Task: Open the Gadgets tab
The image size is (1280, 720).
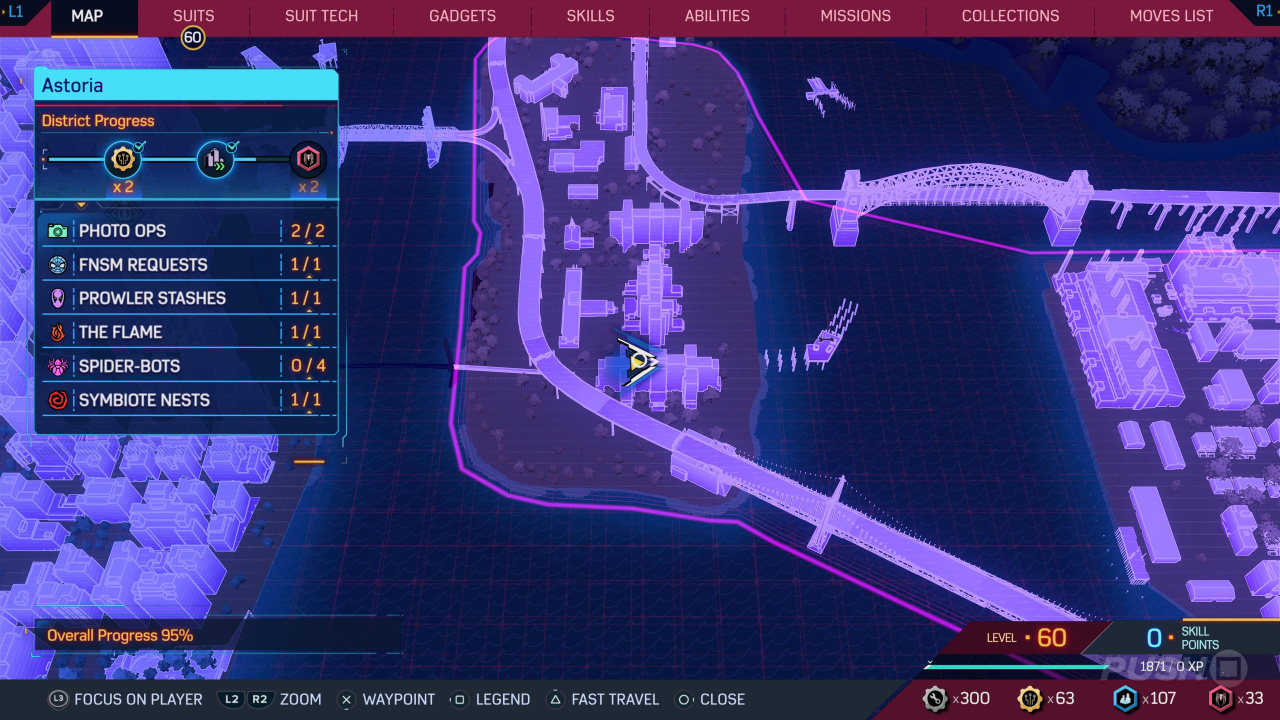Action: pyautogui.click(x=462, y=16)
